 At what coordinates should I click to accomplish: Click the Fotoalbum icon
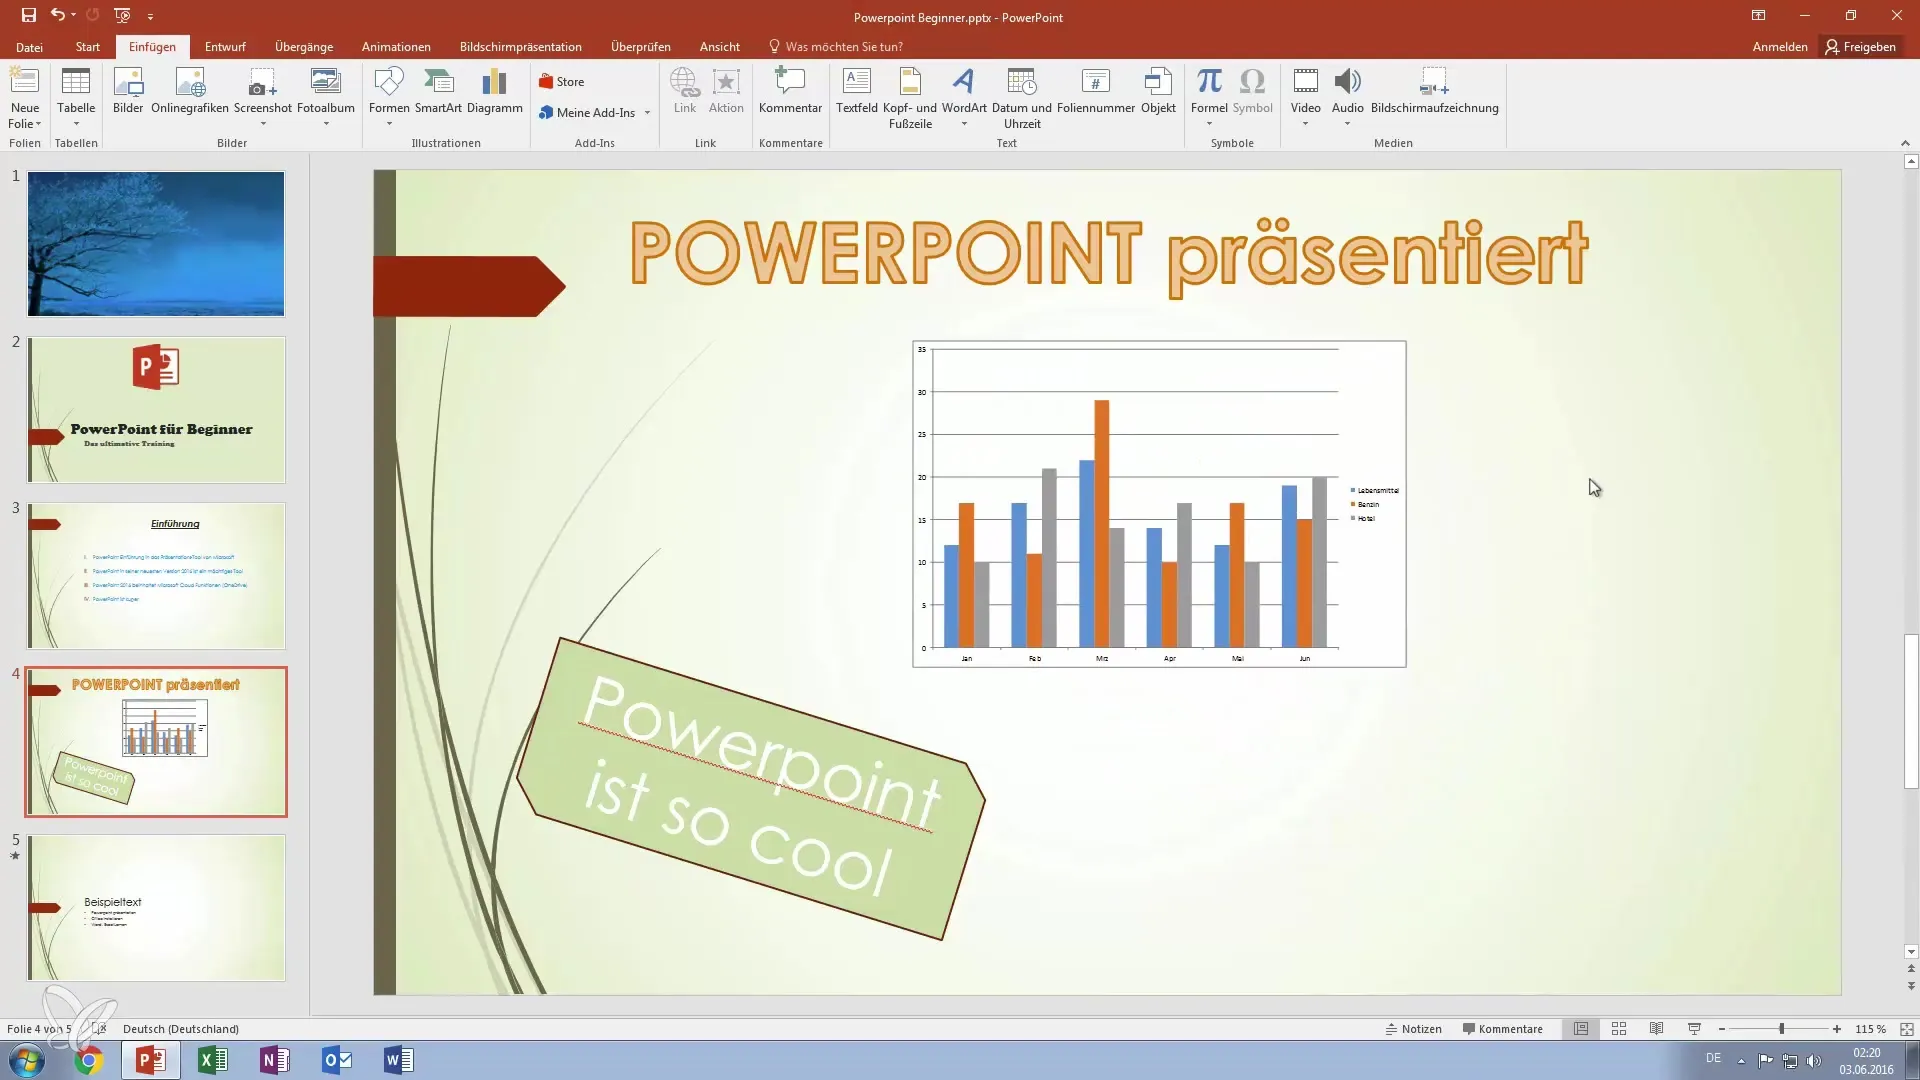(x=325, y=82)
